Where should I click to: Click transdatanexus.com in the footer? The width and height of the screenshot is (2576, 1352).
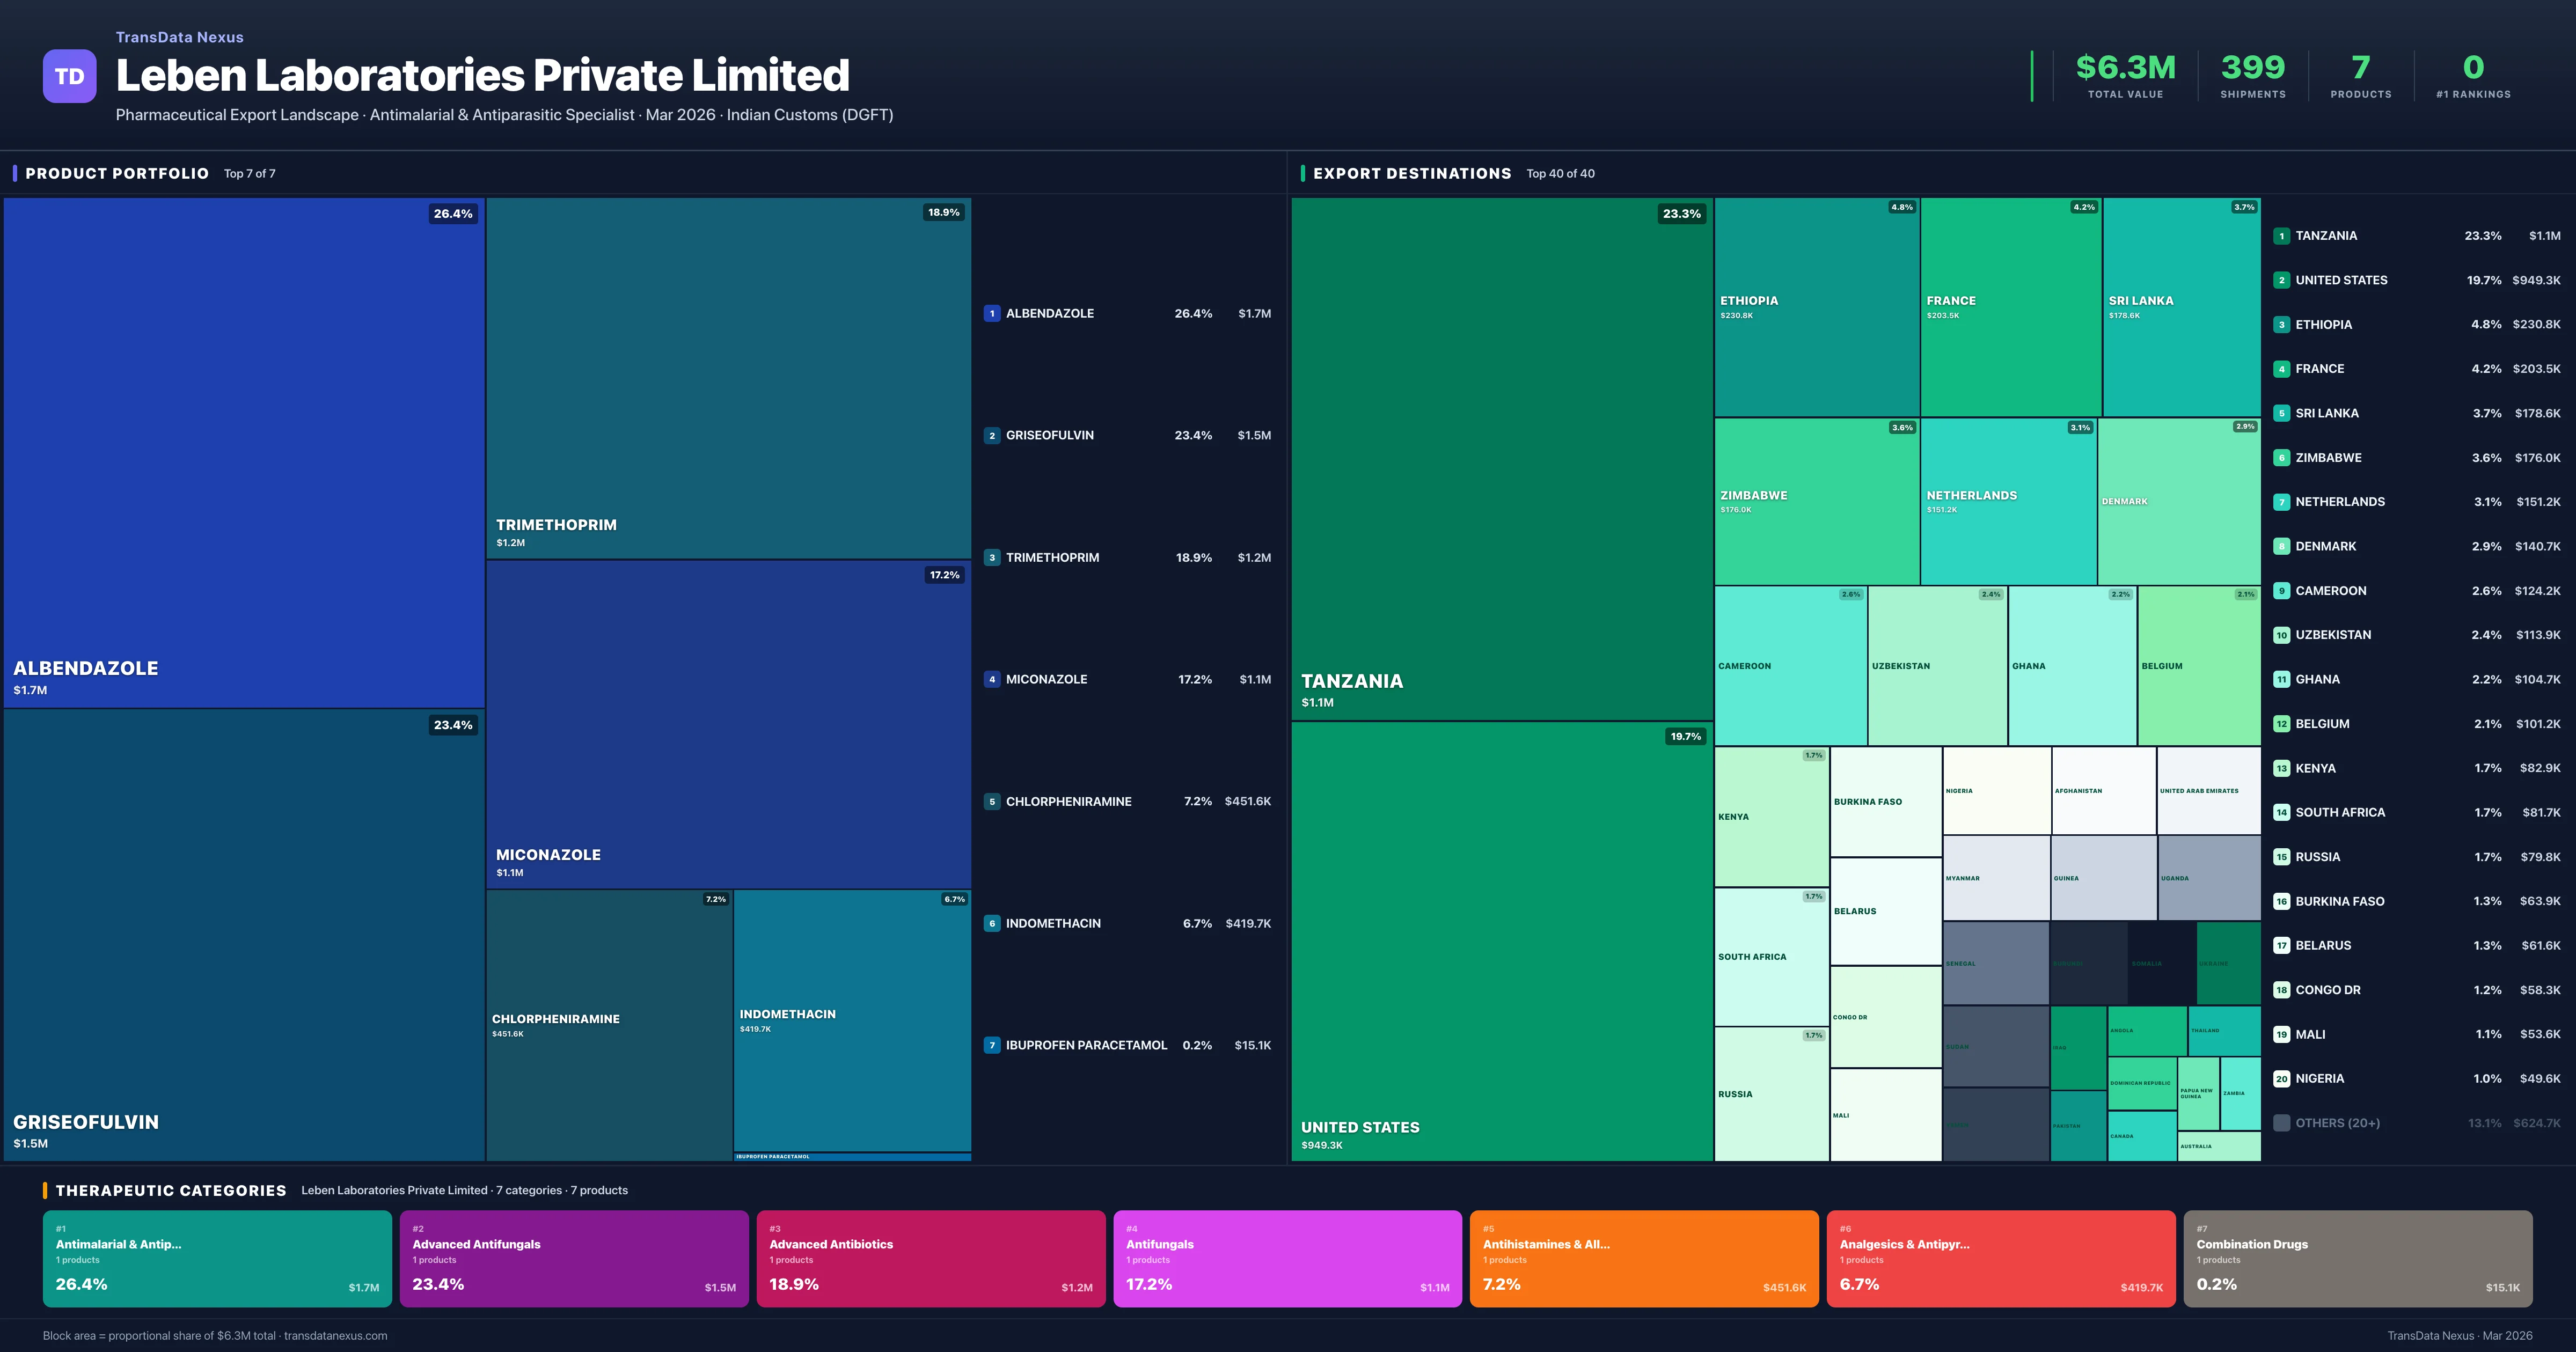[x=335, y=1335]
